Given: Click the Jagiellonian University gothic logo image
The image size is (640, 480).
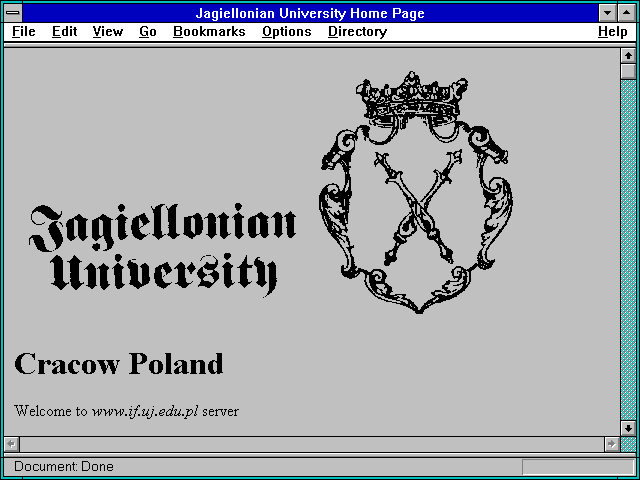Looking at the screenshot, I should pos(162,250).
